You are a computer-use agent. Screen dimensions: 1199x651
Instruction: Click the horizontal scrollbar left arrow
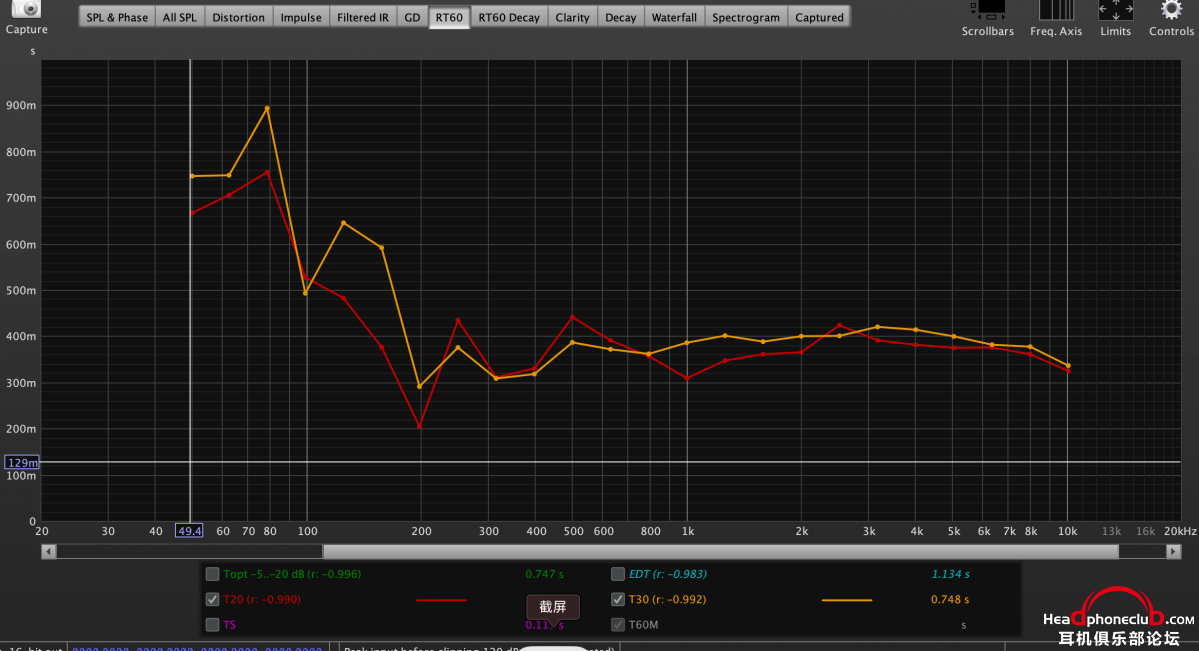(48, 551)
